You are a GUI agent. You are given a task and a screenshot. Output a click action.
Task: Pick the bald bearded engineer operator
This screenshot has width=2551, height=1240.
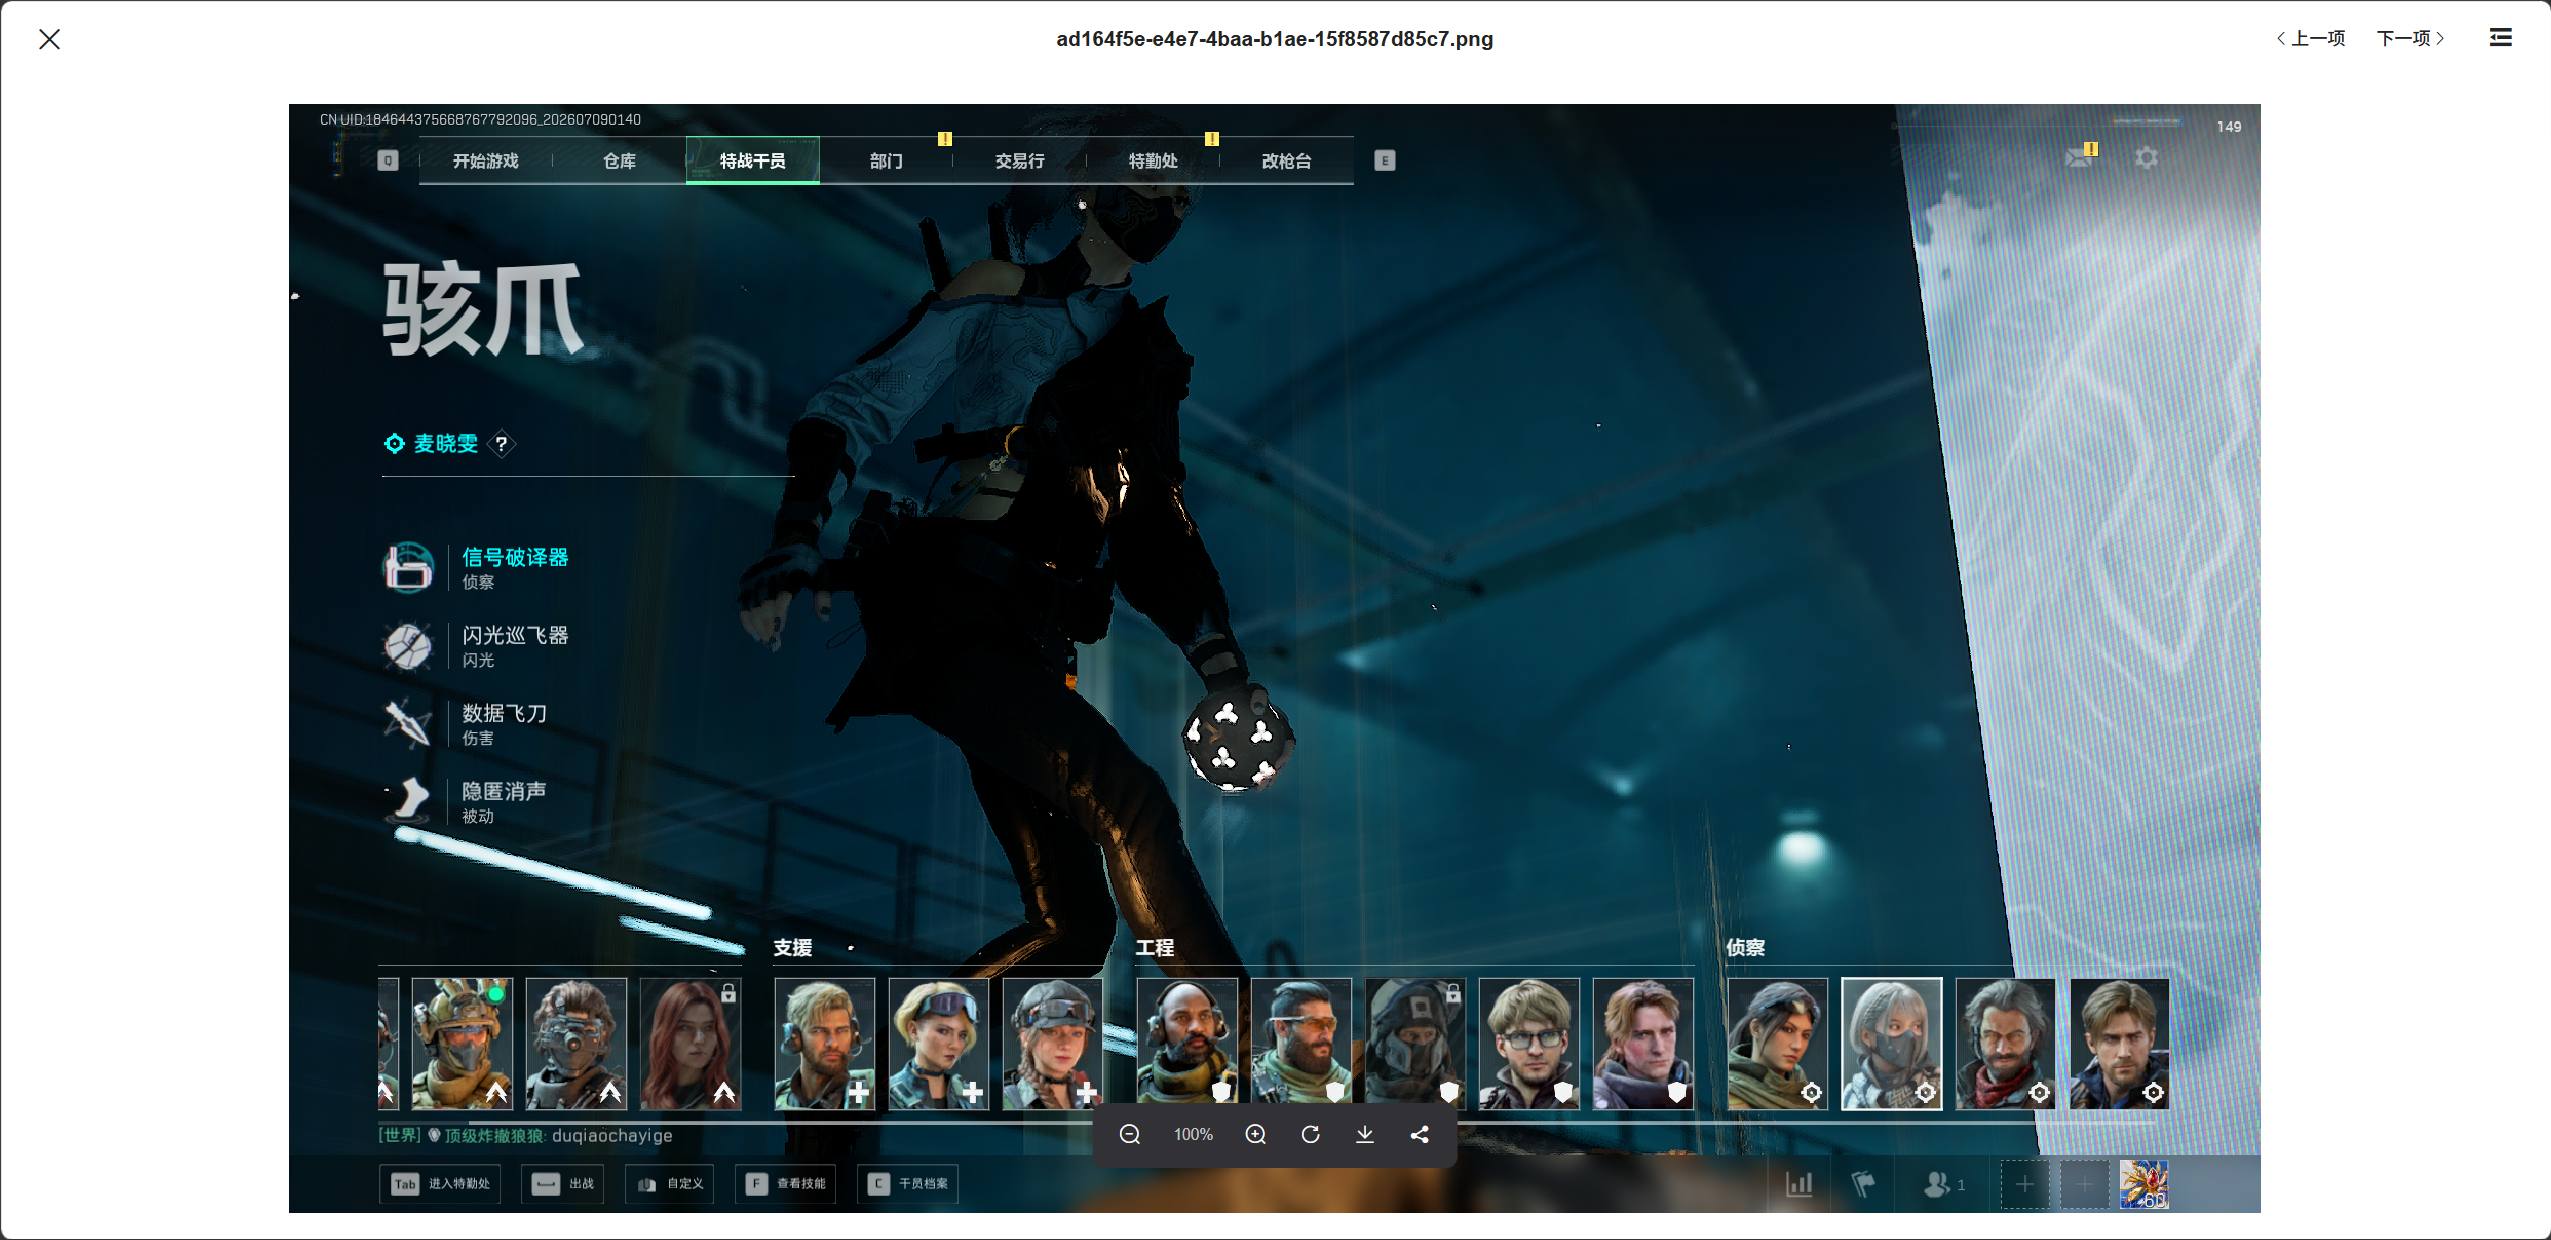1187,1044
